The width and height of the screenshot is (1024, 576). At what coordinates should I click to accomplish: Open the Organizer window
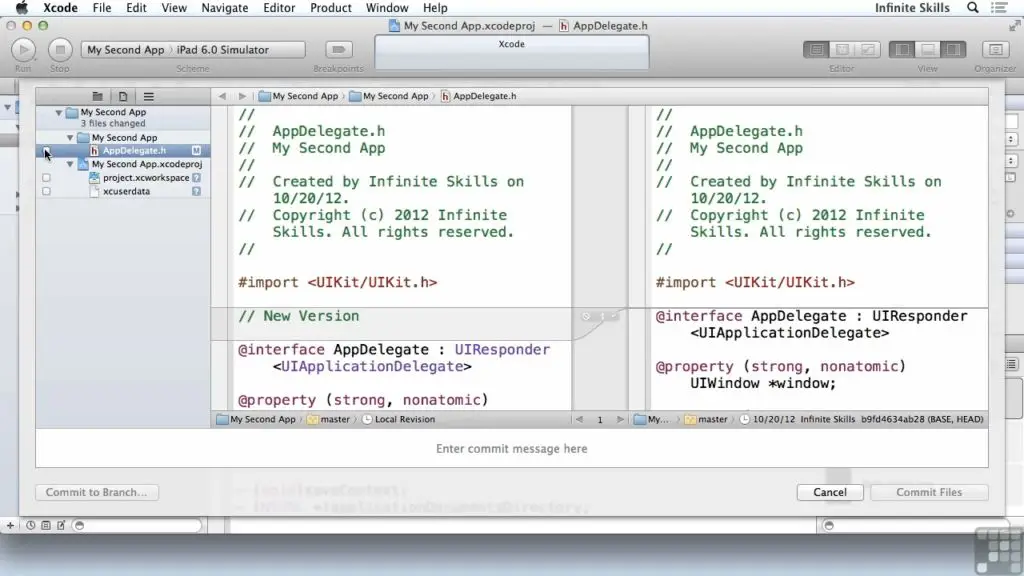click(x=995, y=50)
